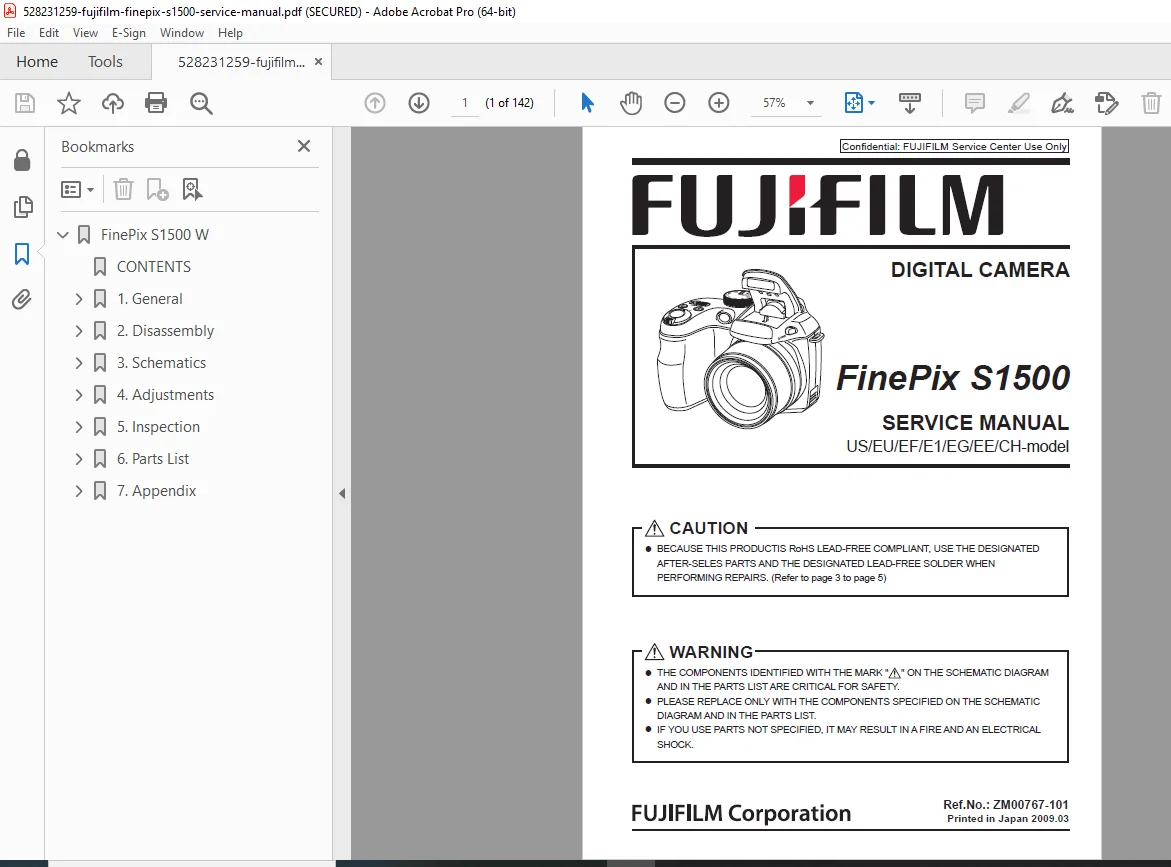Show the page thumbnails panel
This screenshot has height=867, width=1171.
[23, 207]
